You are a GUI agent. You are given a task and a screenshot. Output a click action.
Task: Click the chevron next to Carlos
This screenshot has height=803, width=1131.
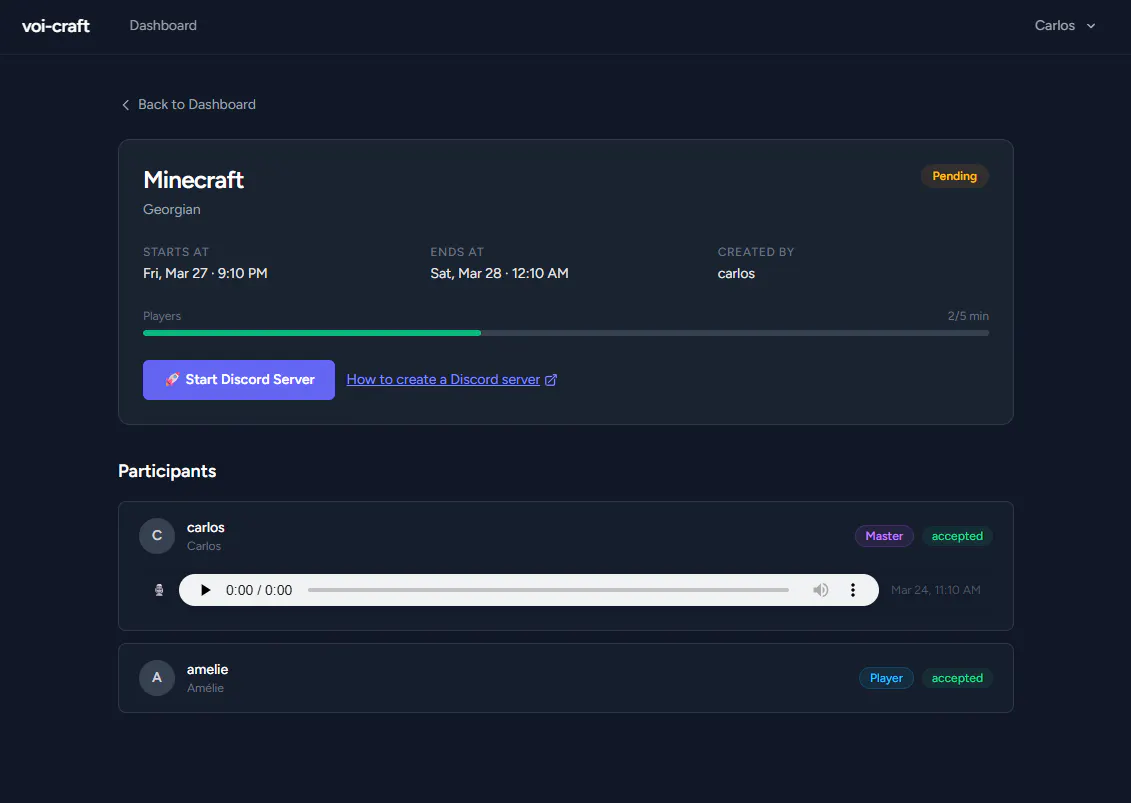[1091, 26]
